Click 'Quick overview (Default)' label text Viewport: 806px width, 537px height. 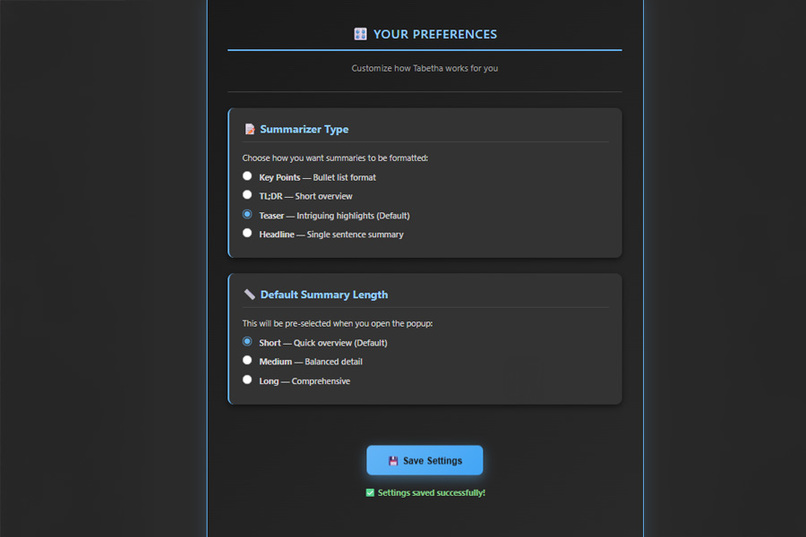click(x=340, y=343)
